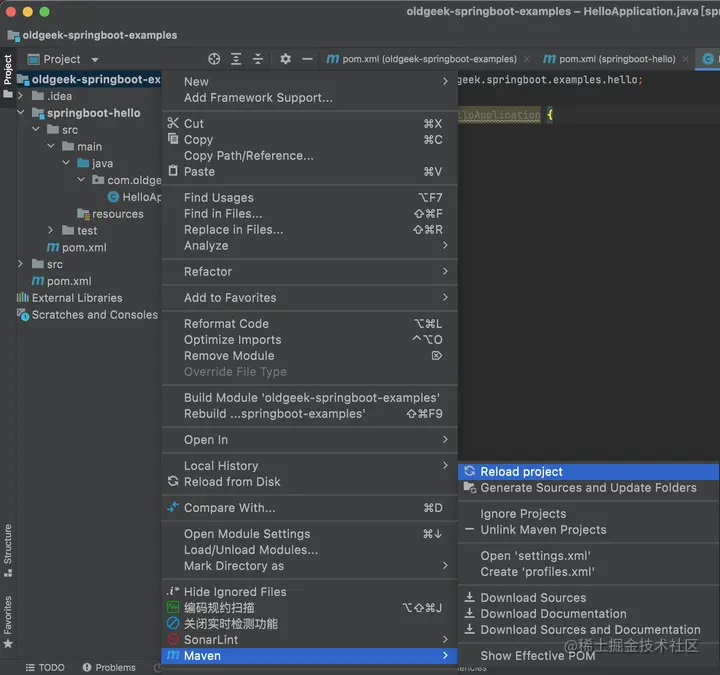Image resolution: width=720 pixels, height=675 pixels.
Task: Choose Replace in Files...
Action: [309, 229]
